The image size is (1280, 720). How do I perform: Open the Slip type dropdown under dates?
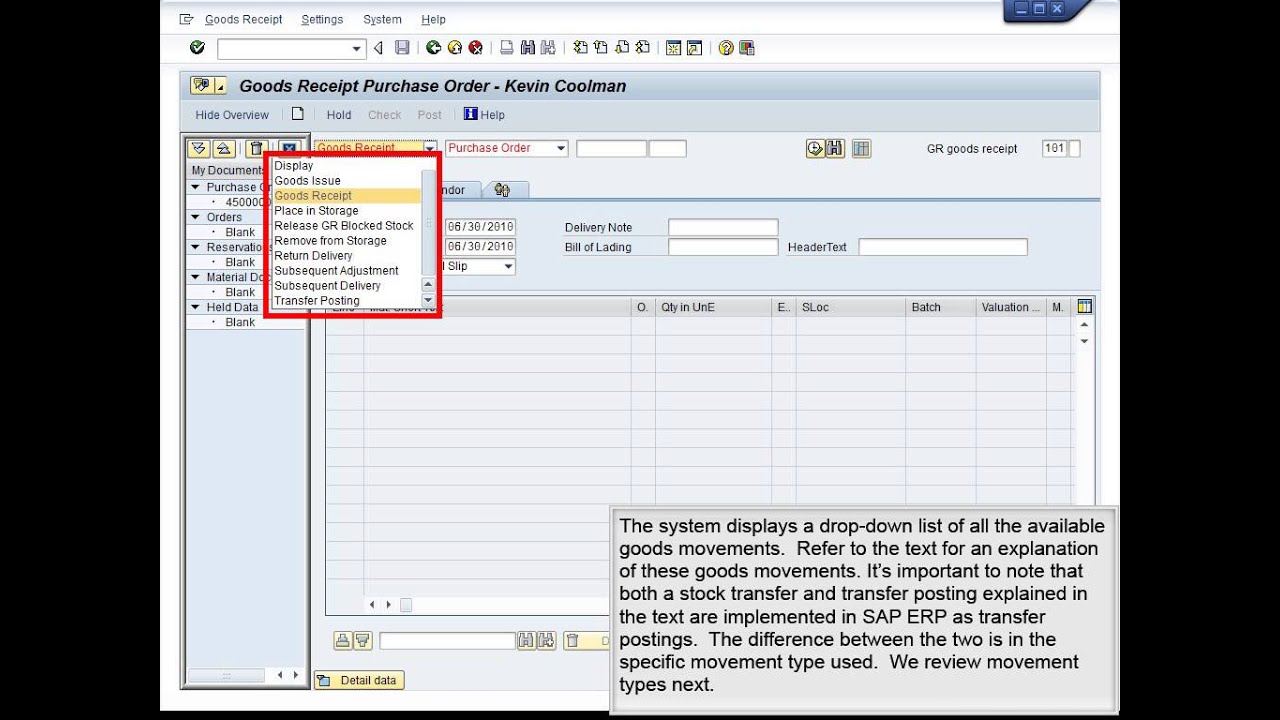[x=509, y=266]
